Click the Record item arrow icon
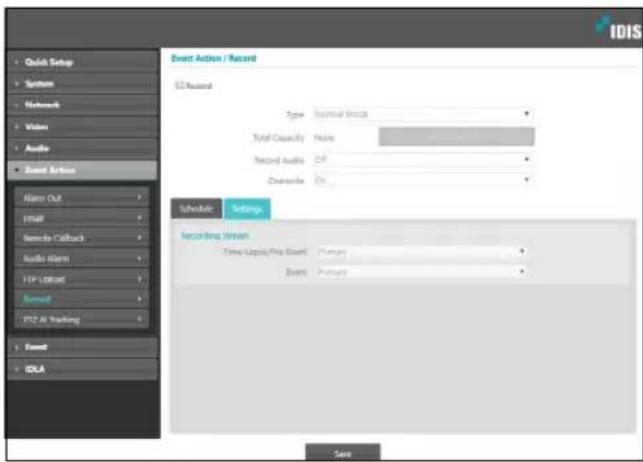The image size is (643, 462). 139,299
